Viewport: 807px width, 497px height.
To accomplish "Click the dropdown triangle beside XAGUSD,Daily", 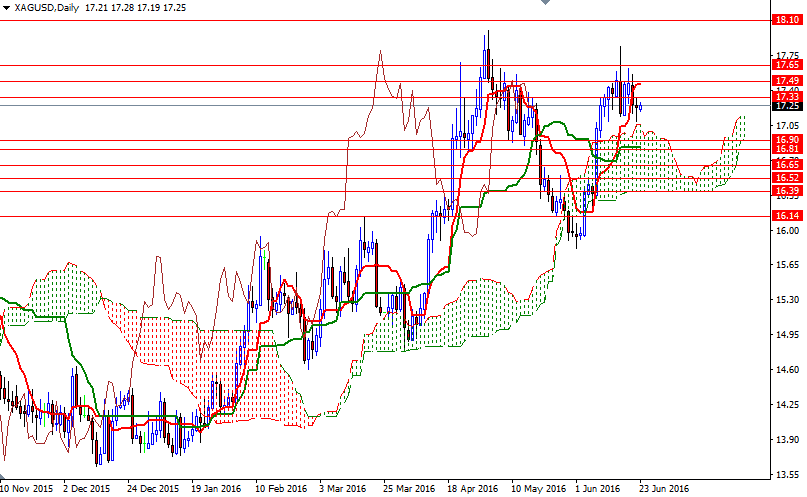I will click(x=6, y=7).
